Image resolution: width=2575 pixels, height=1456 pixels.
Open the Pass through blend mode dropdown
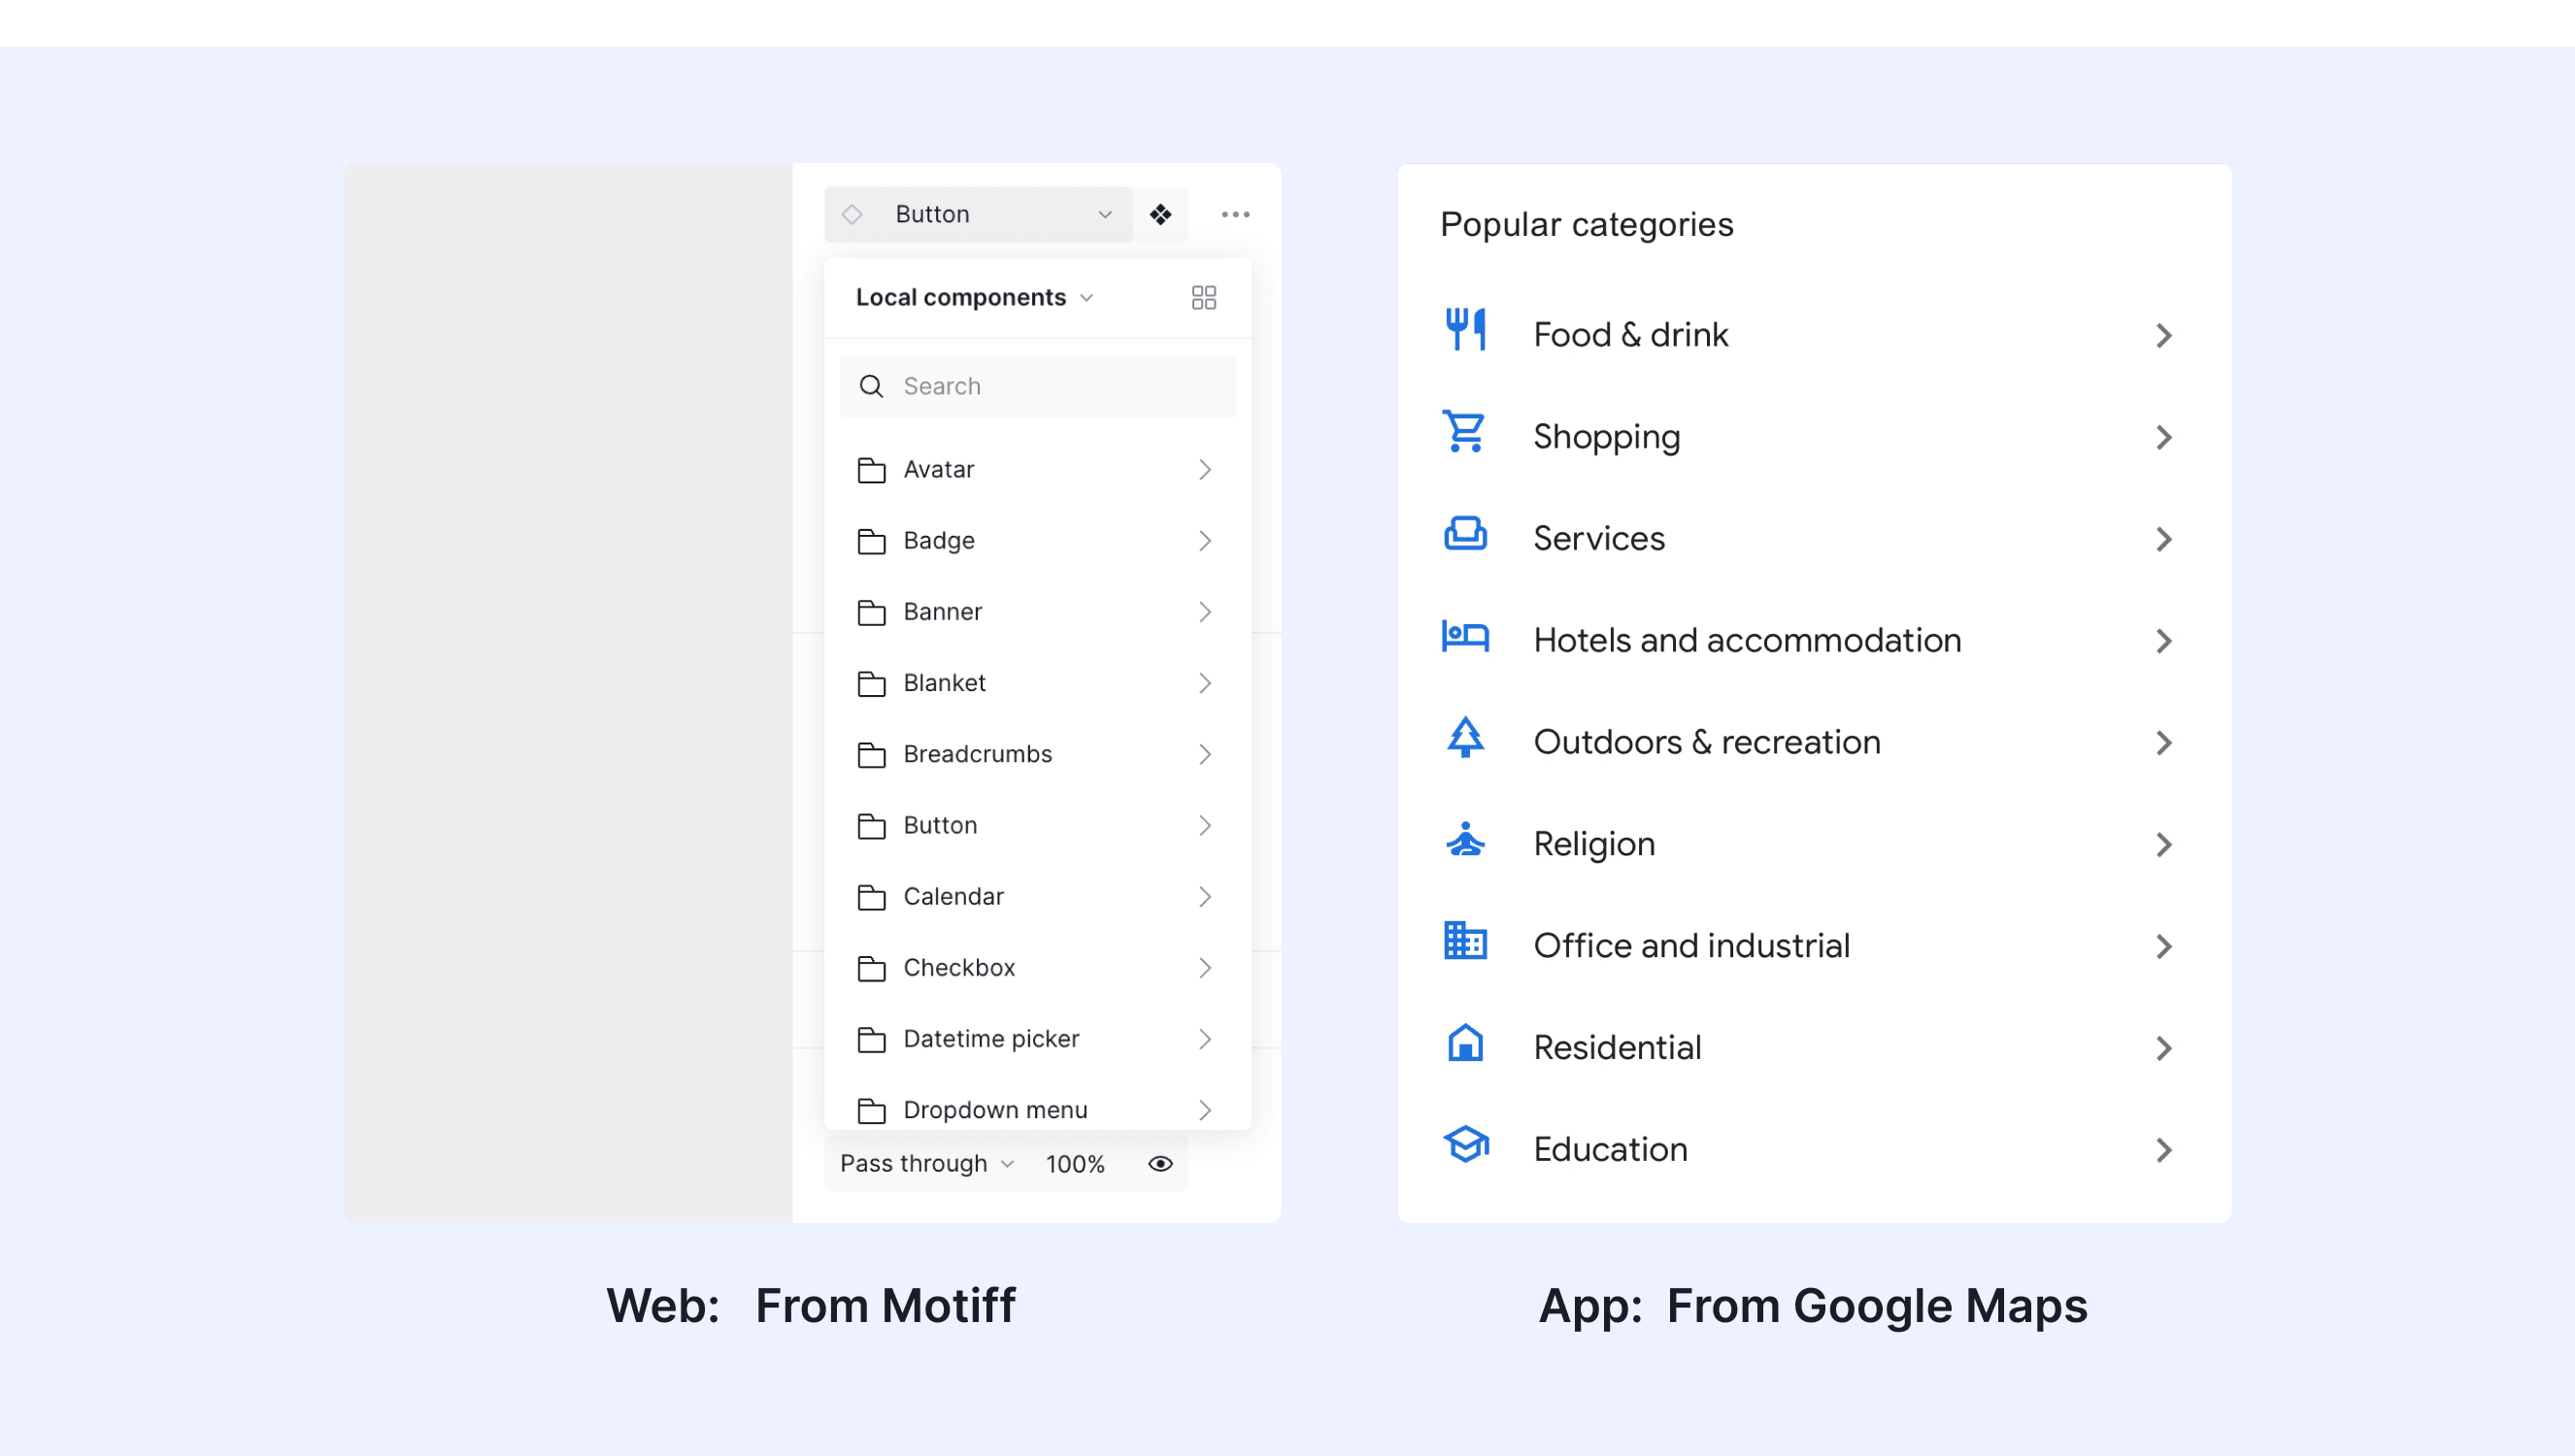coord(926,1163)
